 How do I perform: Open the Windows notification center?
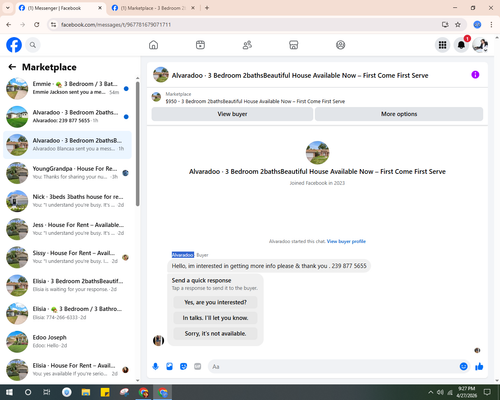pyautogui.click(x=487, y=392)
